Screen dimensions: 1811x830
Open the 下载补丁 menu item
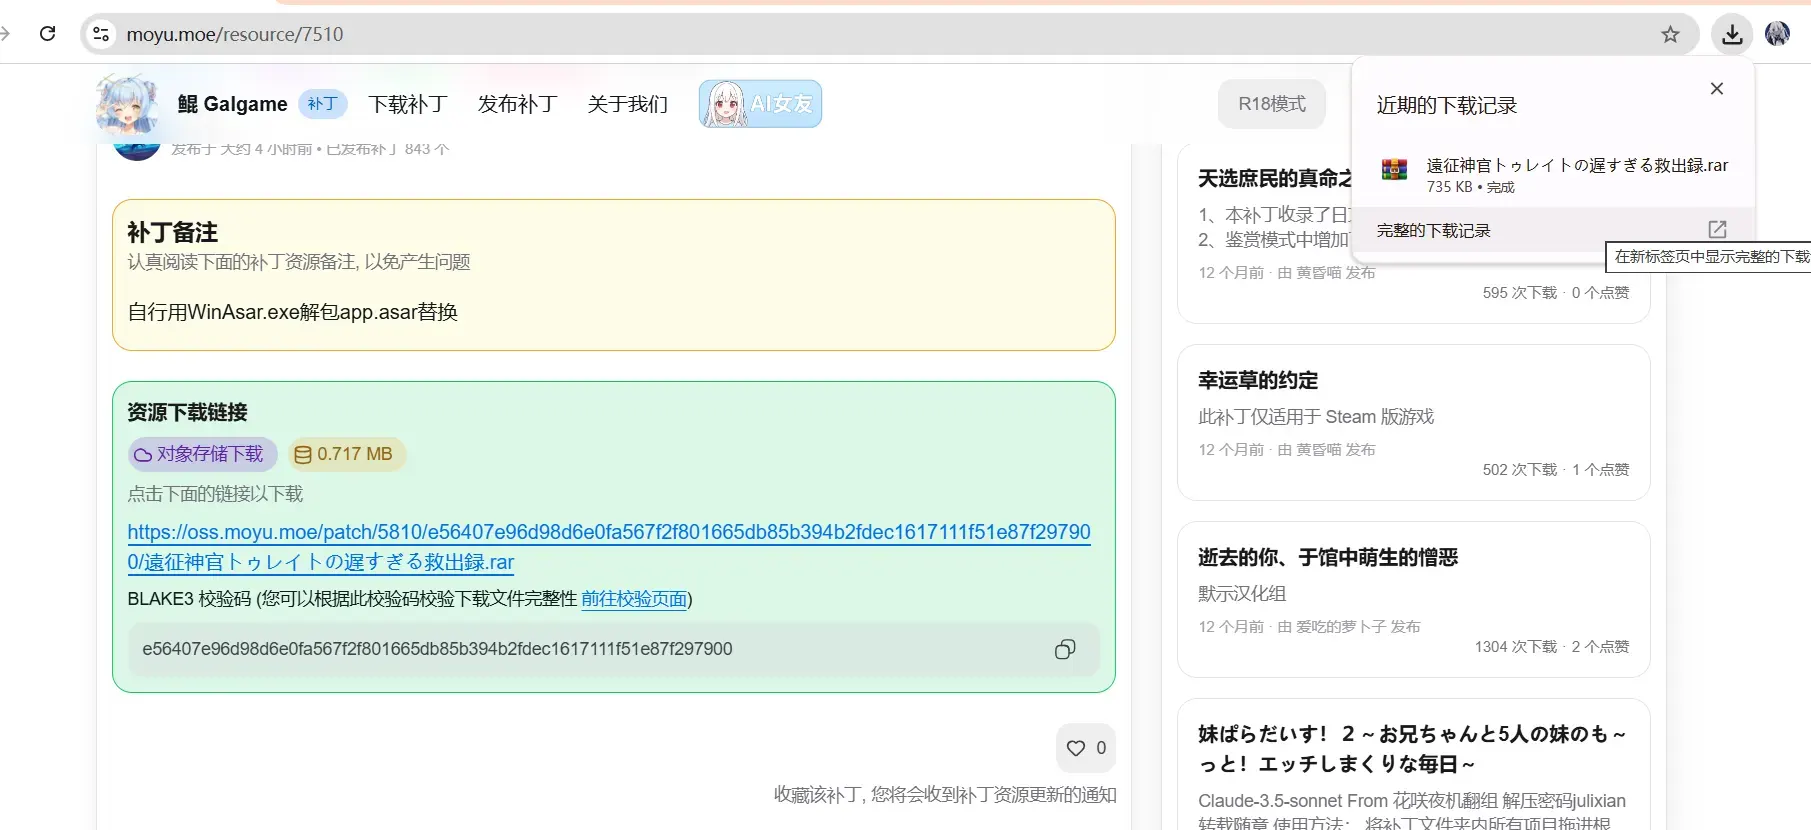[x=407, y=104]
